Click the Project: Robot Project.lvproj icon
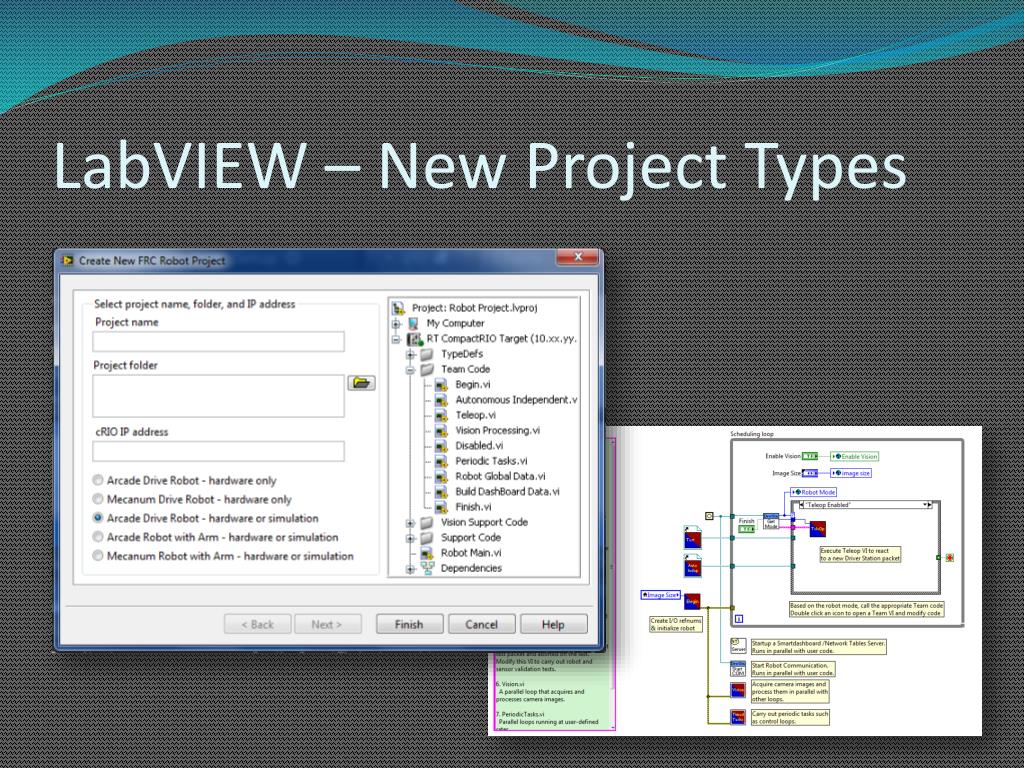 (x=398, y=308)
